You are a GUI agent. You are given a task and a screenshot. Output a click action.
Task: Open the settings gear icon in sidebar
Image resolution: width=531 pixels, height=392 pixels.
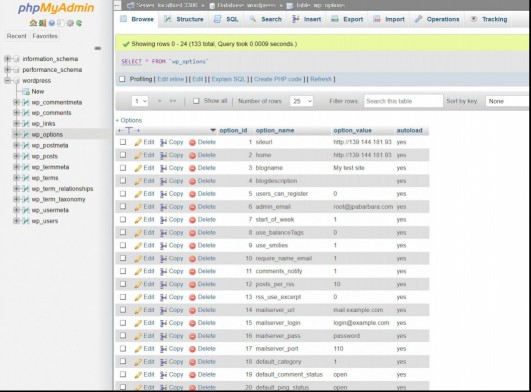[x=70, y=23]
